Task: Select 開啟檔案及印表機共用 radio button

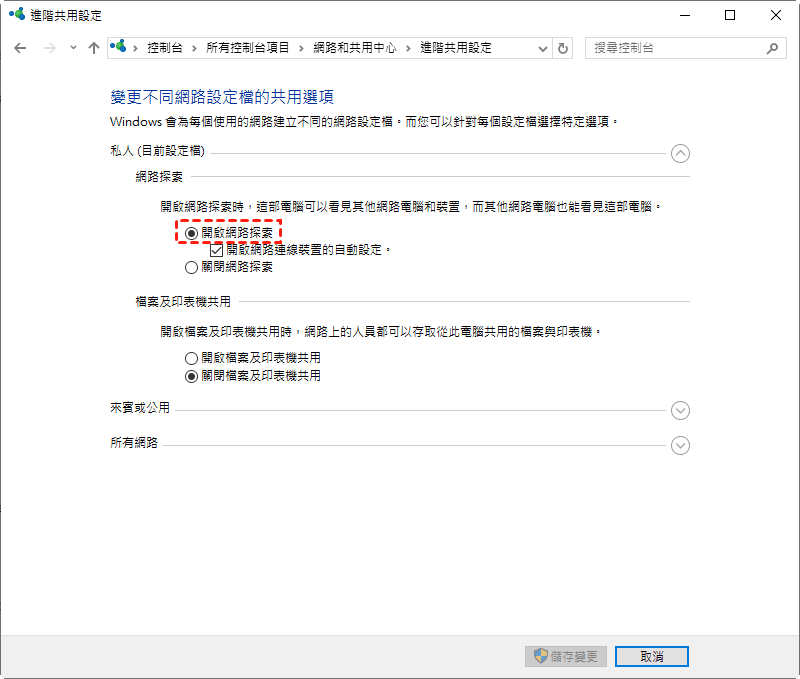Action: click(x=192, y=358)
